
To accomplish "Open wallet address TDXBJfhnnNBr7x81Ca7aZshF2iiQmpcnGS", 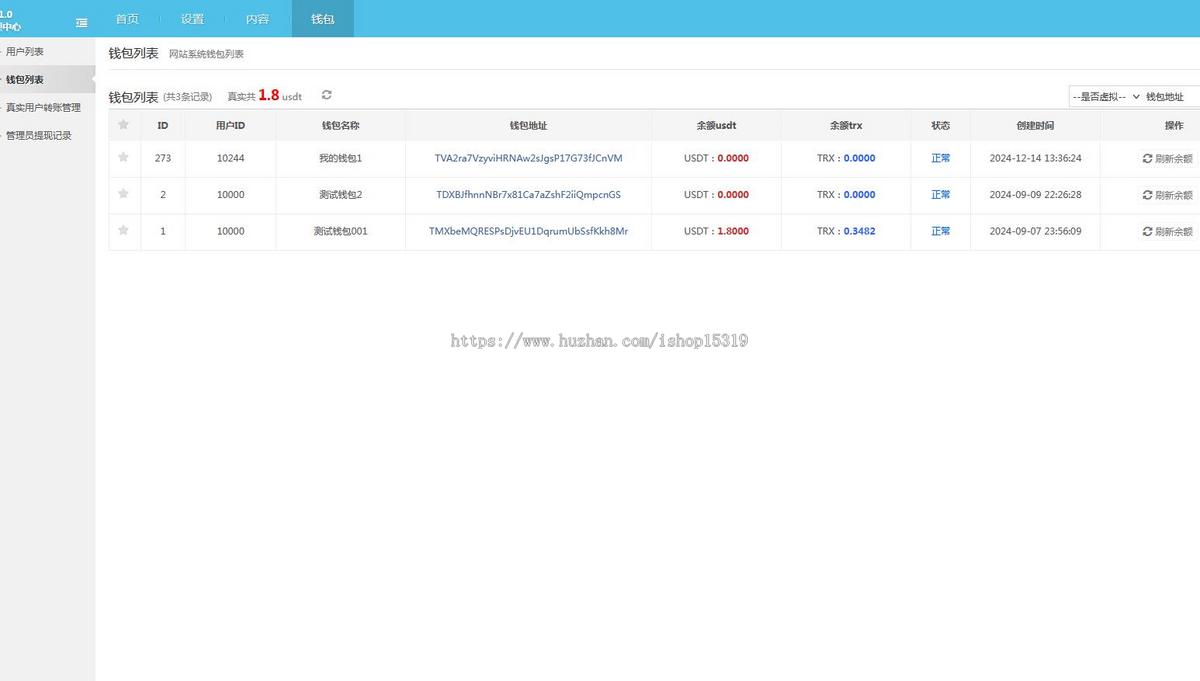I will pos(528,195).
